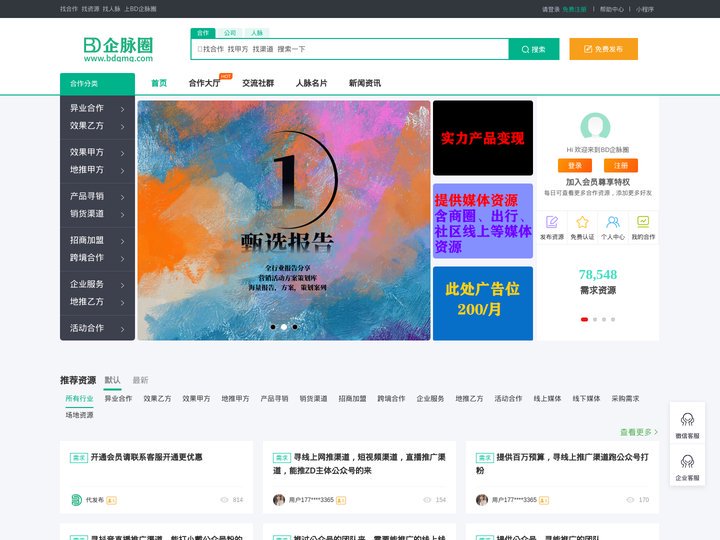Expand 跨境合作 category arrow
The image size is (720, 540).
(123, 259)
